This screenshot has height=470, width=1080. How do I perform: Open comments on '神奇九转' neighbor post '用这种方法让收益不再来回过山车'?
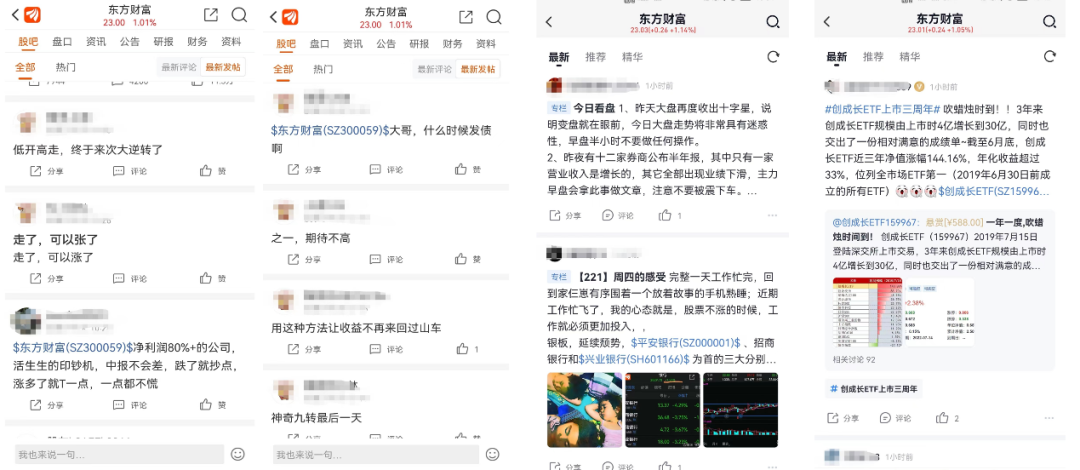pos(386,349)
